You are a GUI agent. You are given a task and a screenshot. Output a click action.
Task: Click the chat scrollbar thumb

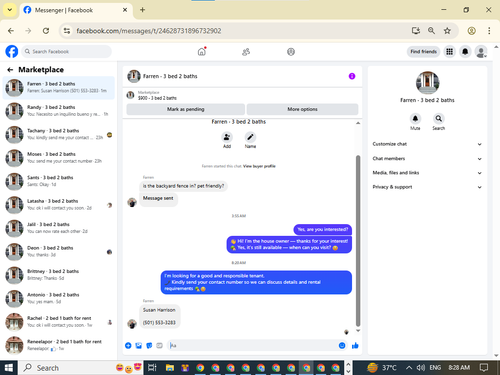(x=358, y=241)
